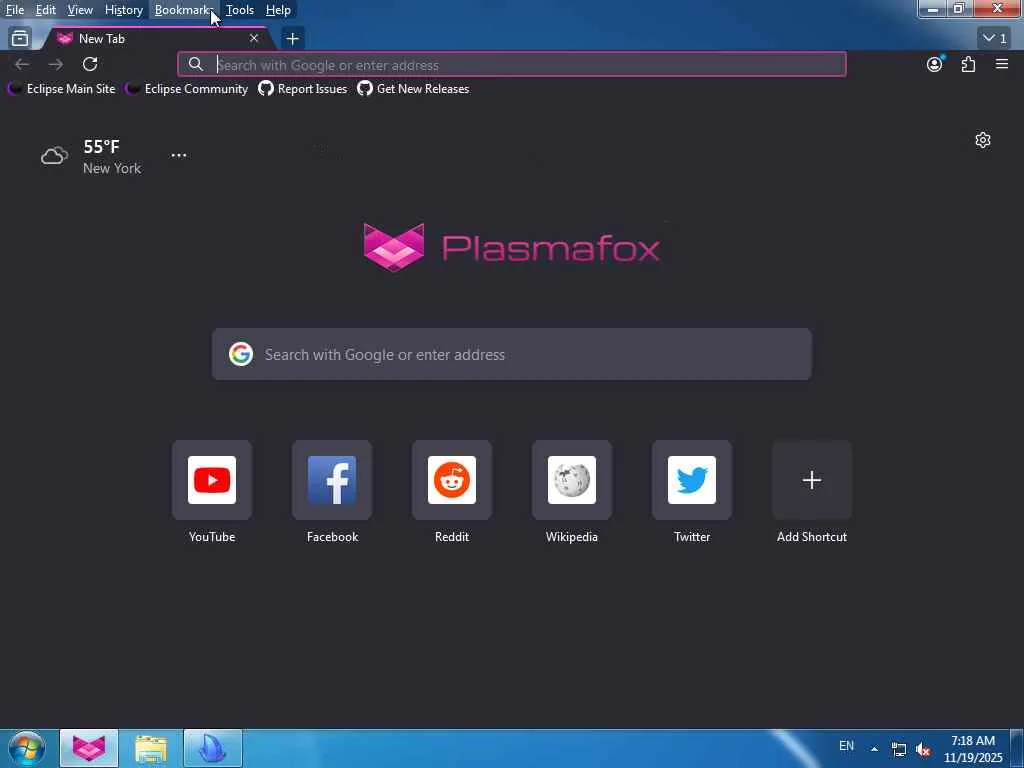Click Show Desktop strip at taskbar end

(1017, 748)
